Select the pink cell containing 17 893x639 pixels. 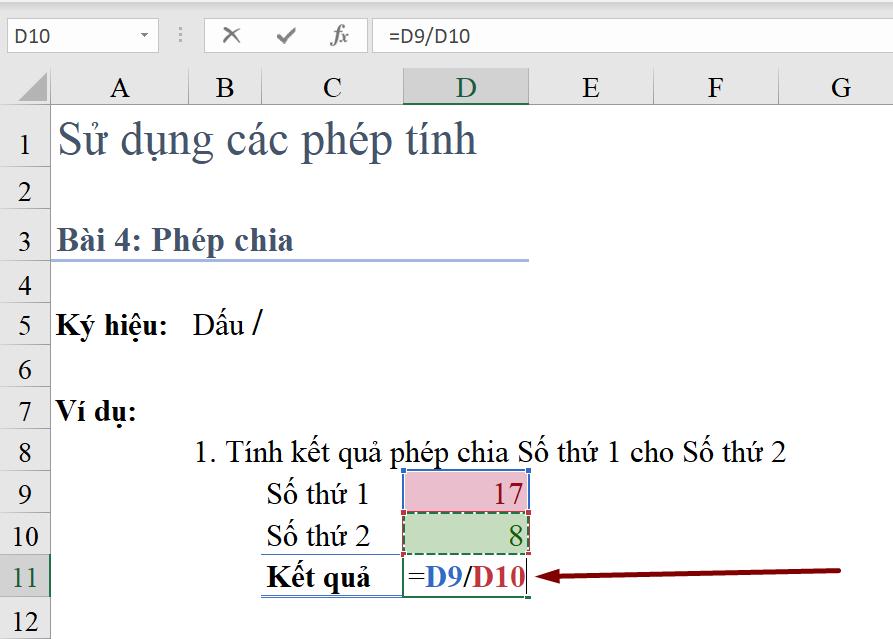(466, 491)
